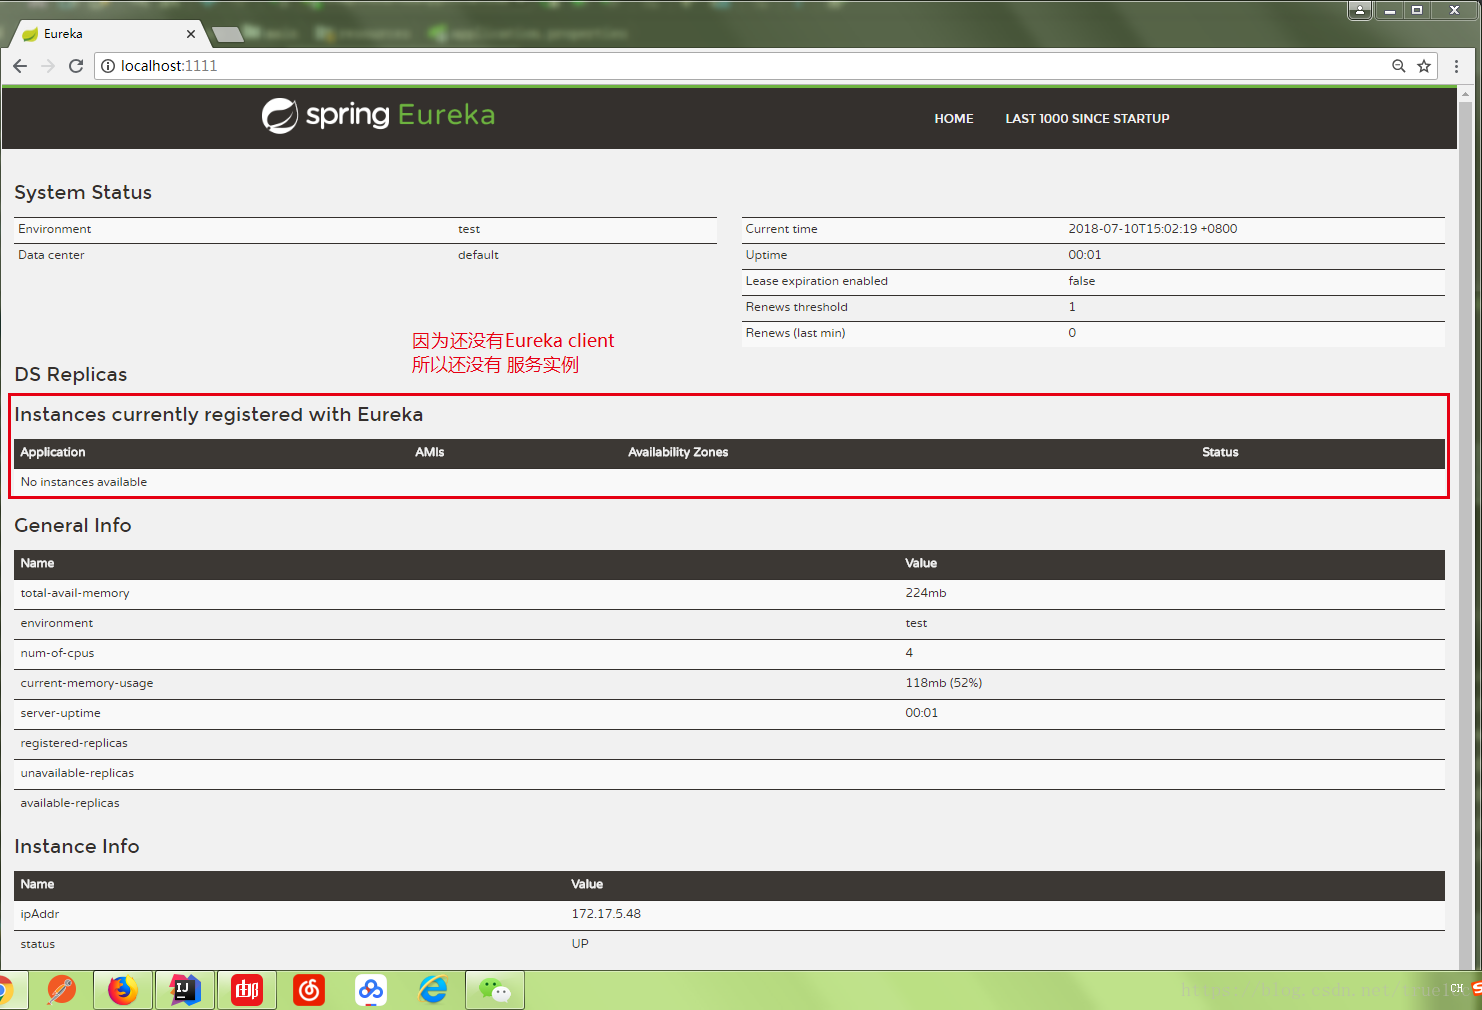The height and width of the screenshot is (1010, 1482).
Task: Click the 'System Status' heading
Action: [83, 192]
